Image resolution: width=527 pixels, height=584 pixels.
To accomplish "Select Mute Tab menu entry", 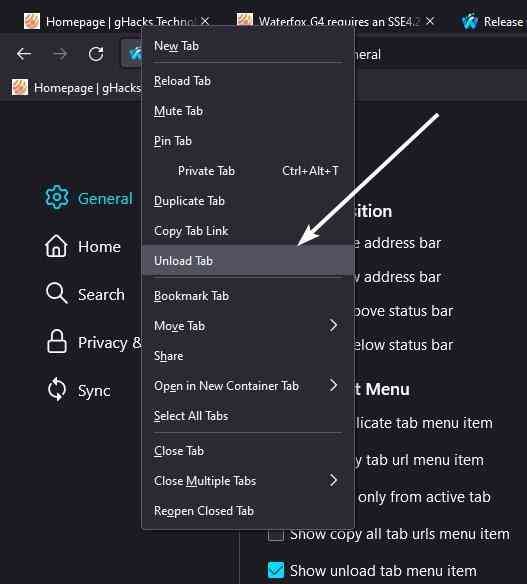I will (x=248, y=111).
